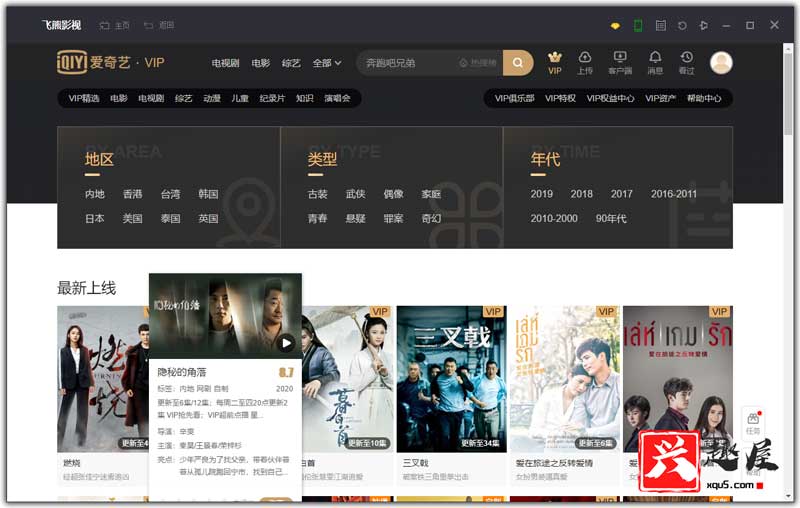Click the settings gear icon in title bar

[704, 26]
